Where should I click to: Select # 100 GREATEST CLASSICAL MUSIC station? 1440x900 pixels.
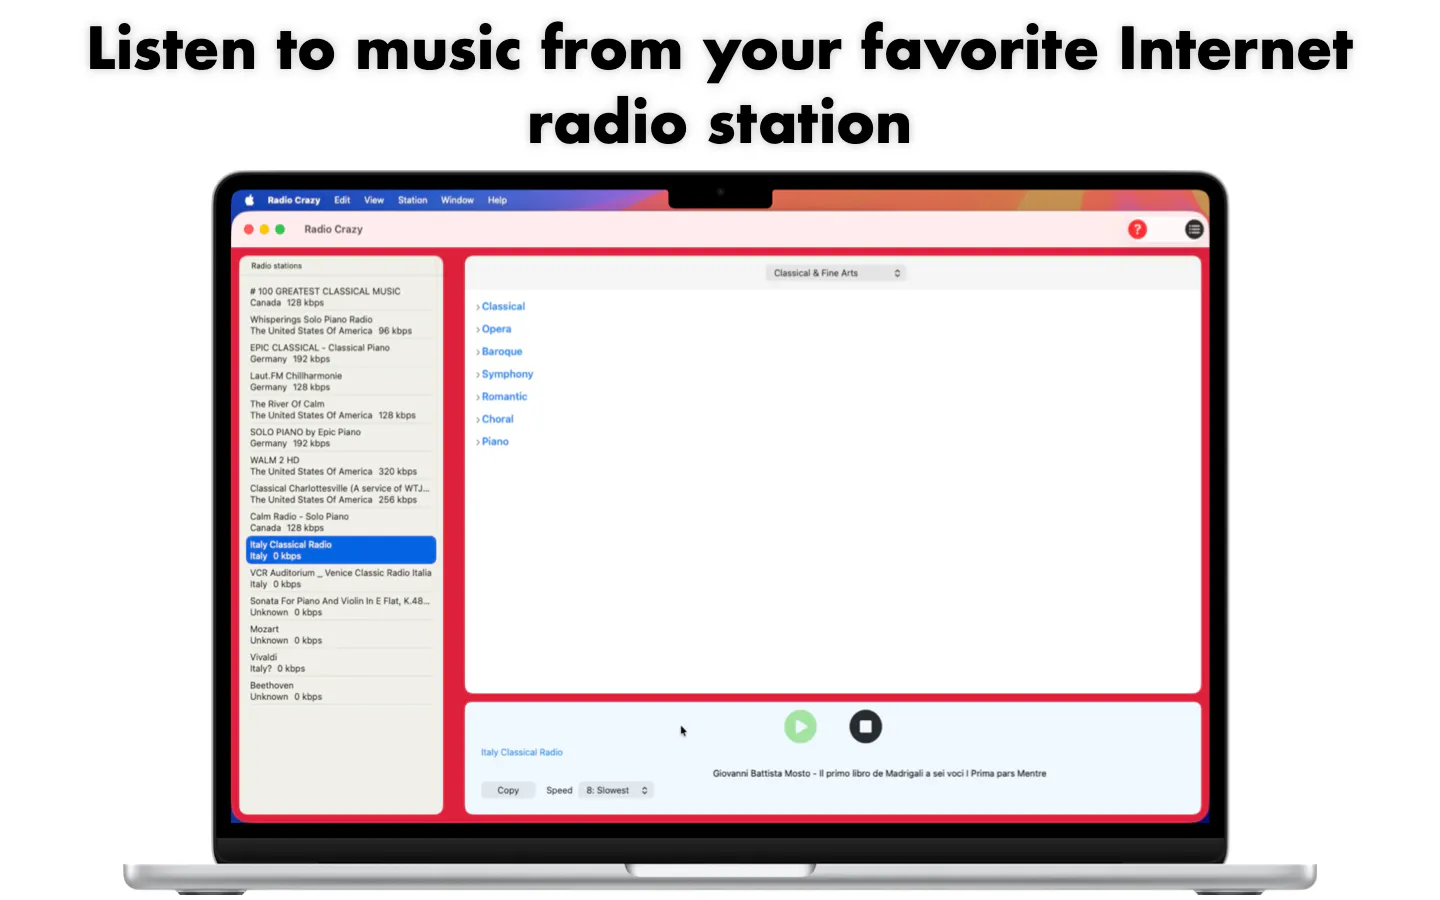coord(341,297)
